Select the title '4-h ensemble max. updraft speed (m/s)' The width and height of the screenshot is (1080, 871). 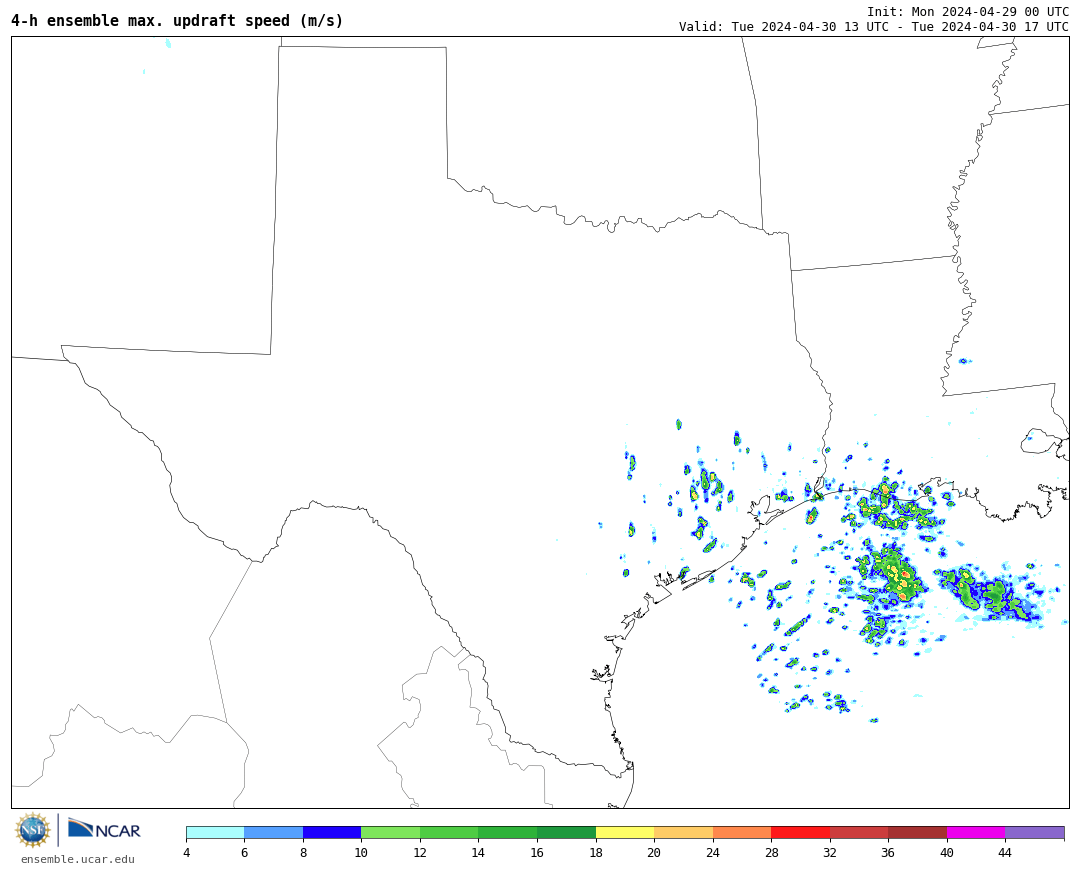177,21
